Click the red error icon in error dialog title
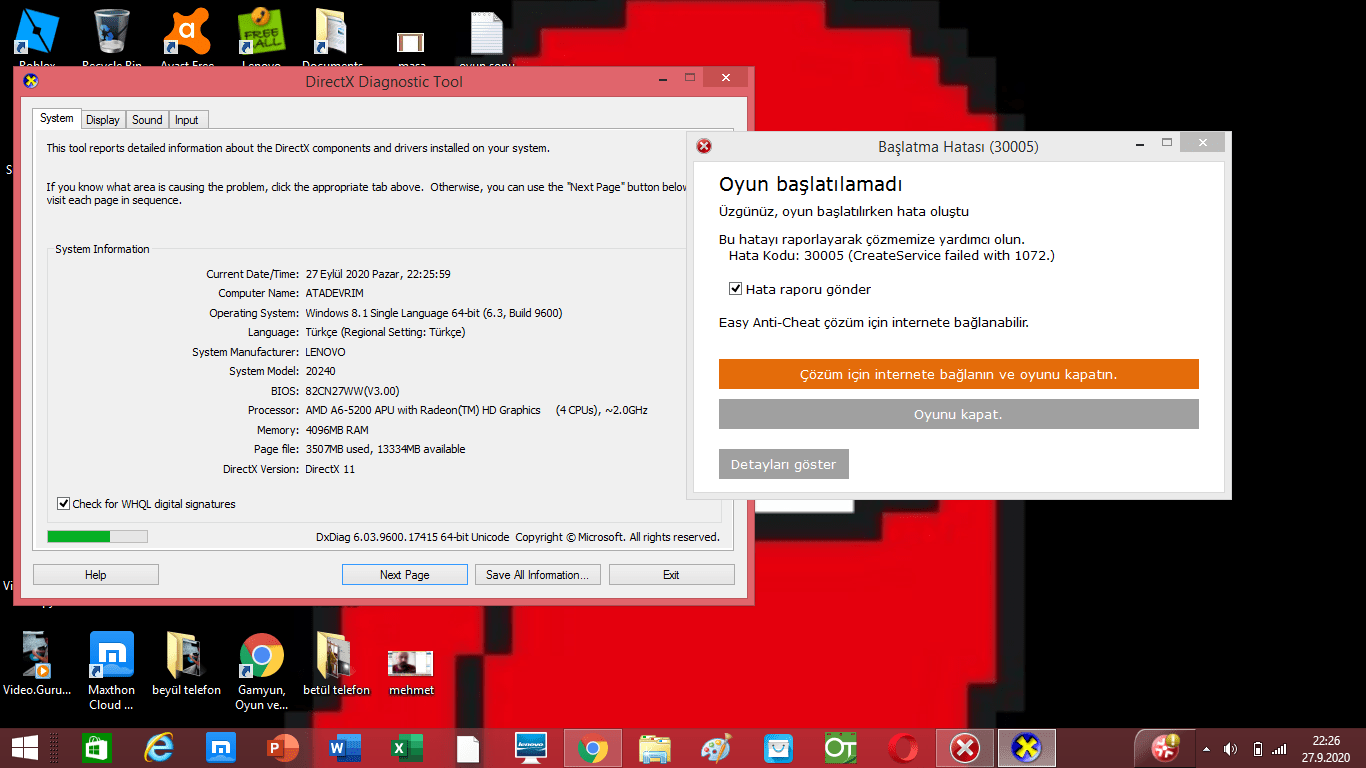 click(704, 146)
